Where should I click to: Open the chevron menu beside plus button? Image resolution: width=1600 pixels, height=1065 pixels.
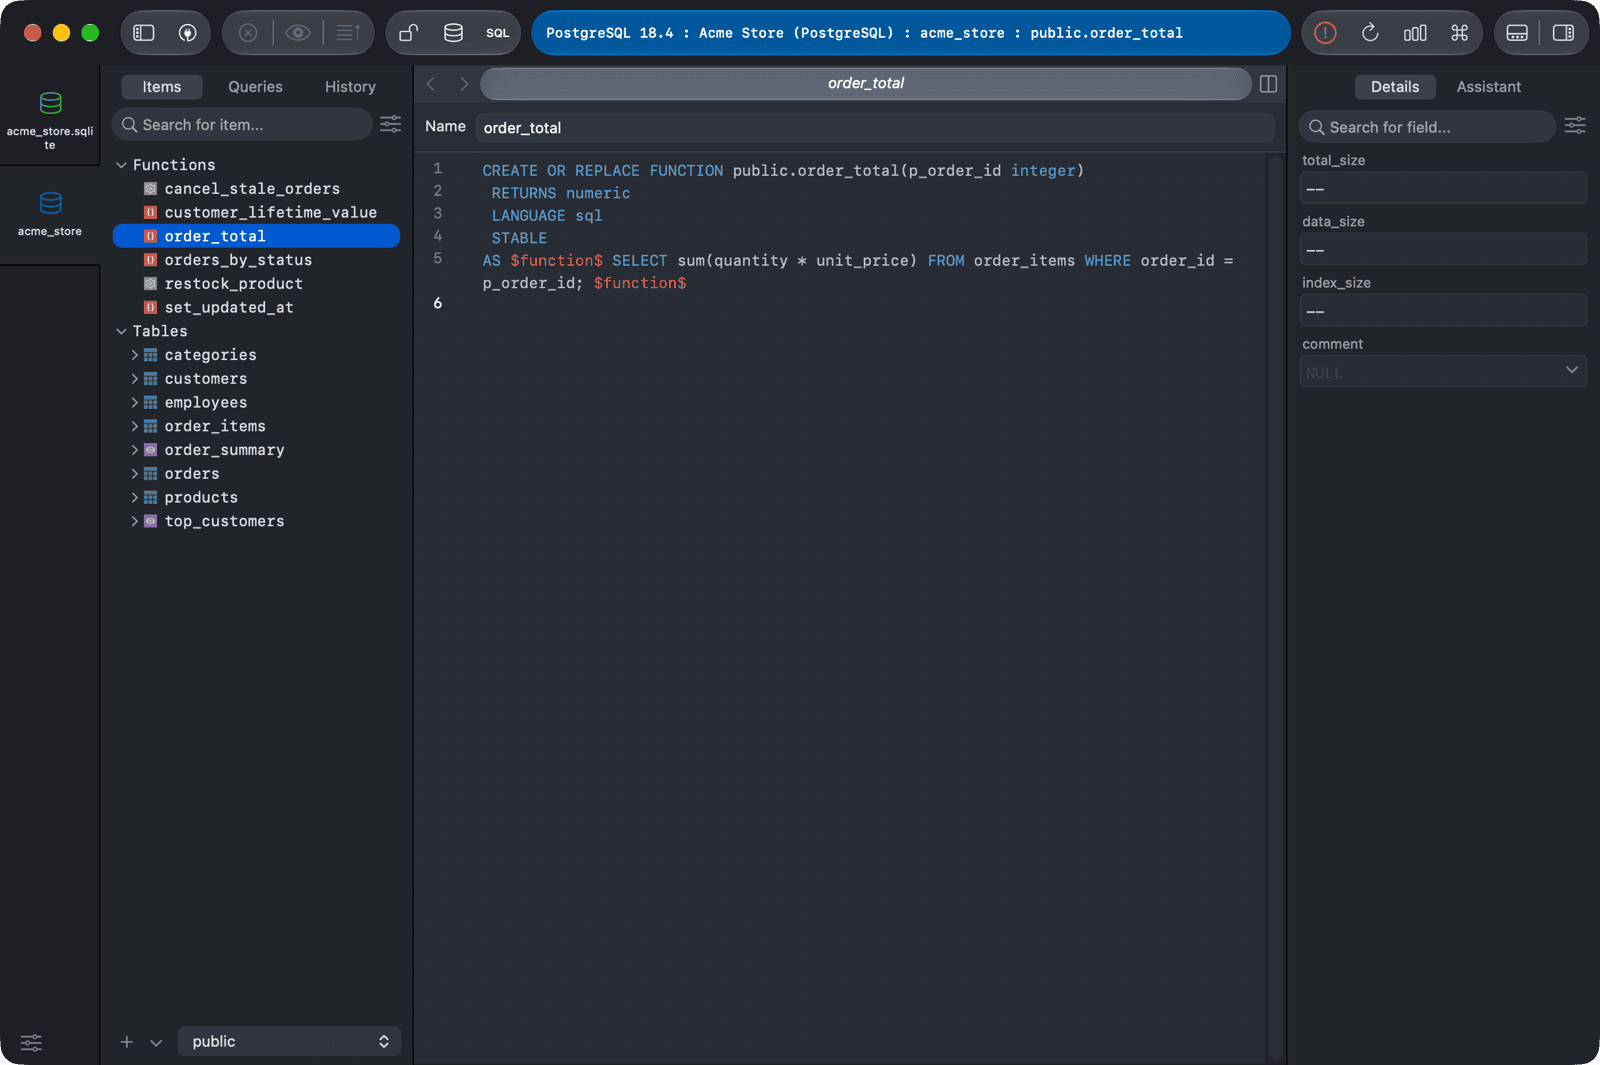click(156, 1042)
